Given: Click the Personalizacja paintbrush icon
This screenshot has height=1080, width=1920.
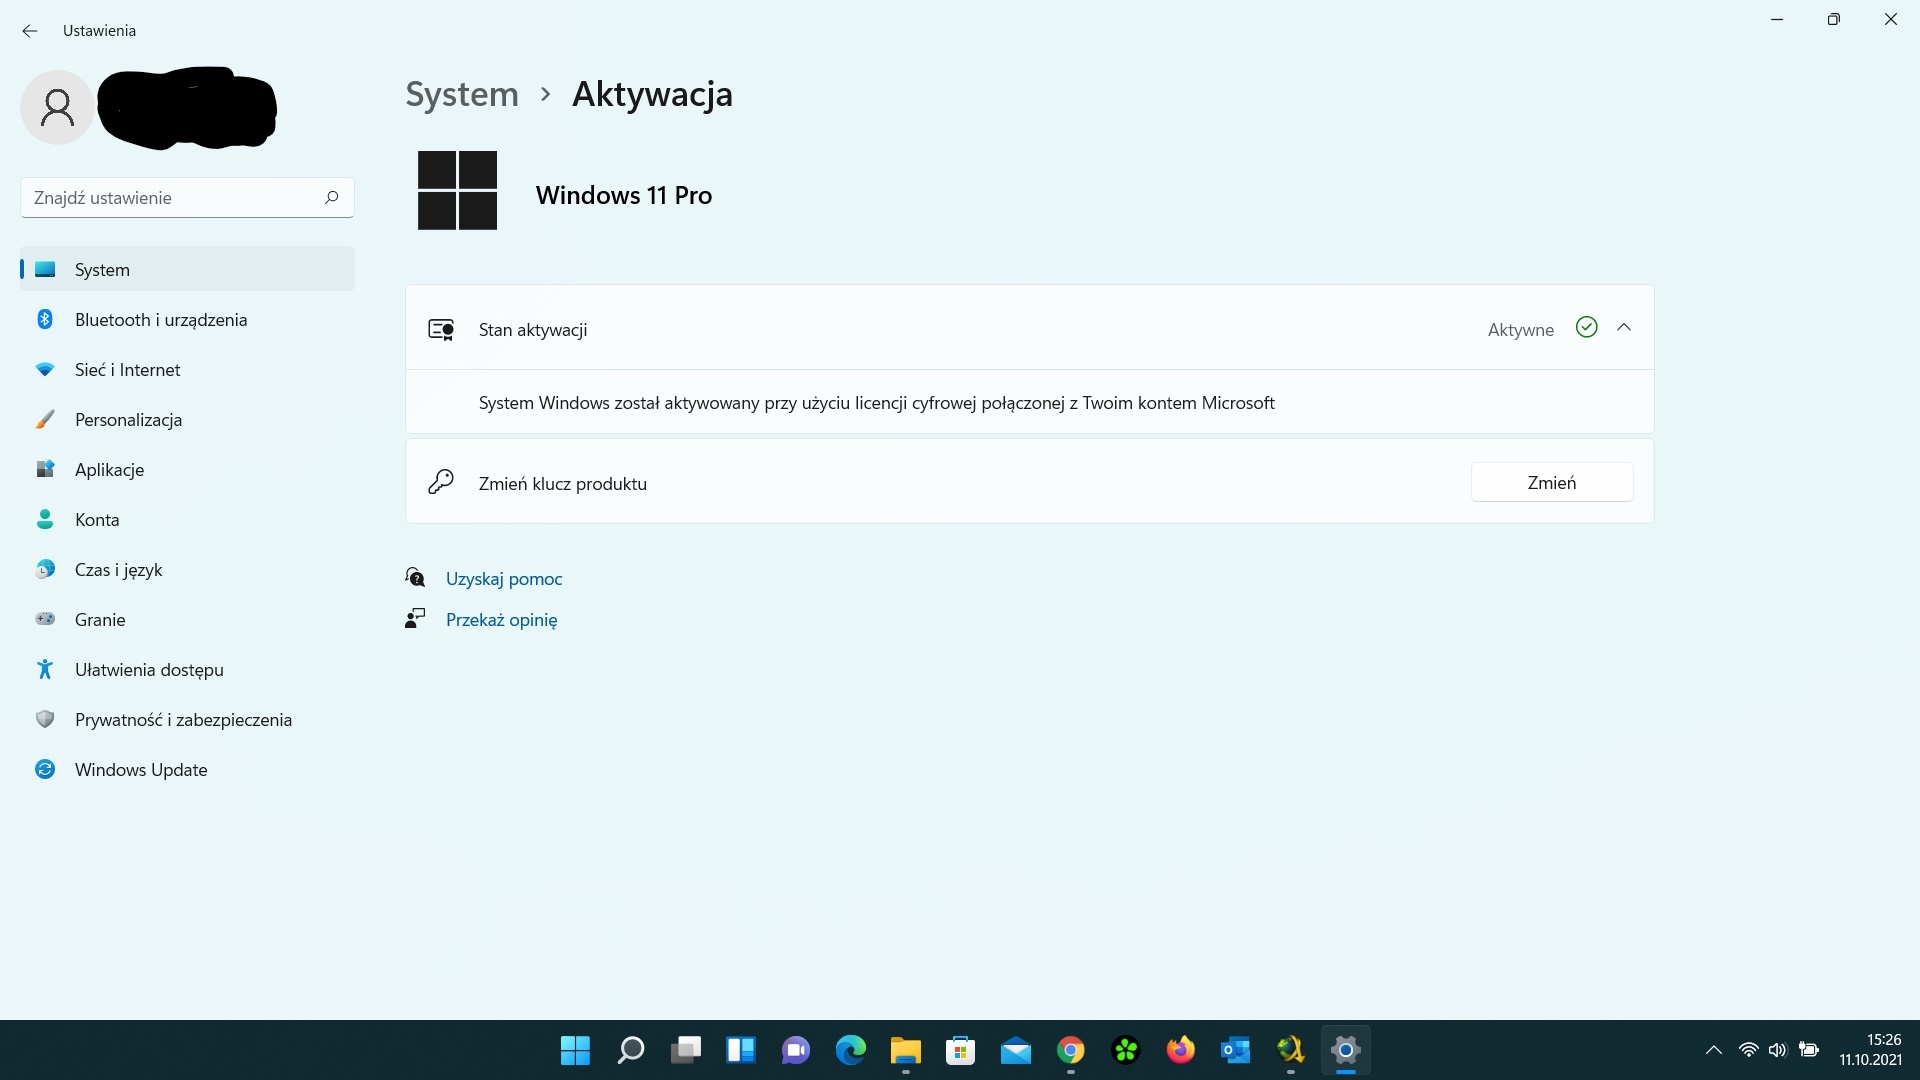Looking at the screenshot, I should 45,419.
